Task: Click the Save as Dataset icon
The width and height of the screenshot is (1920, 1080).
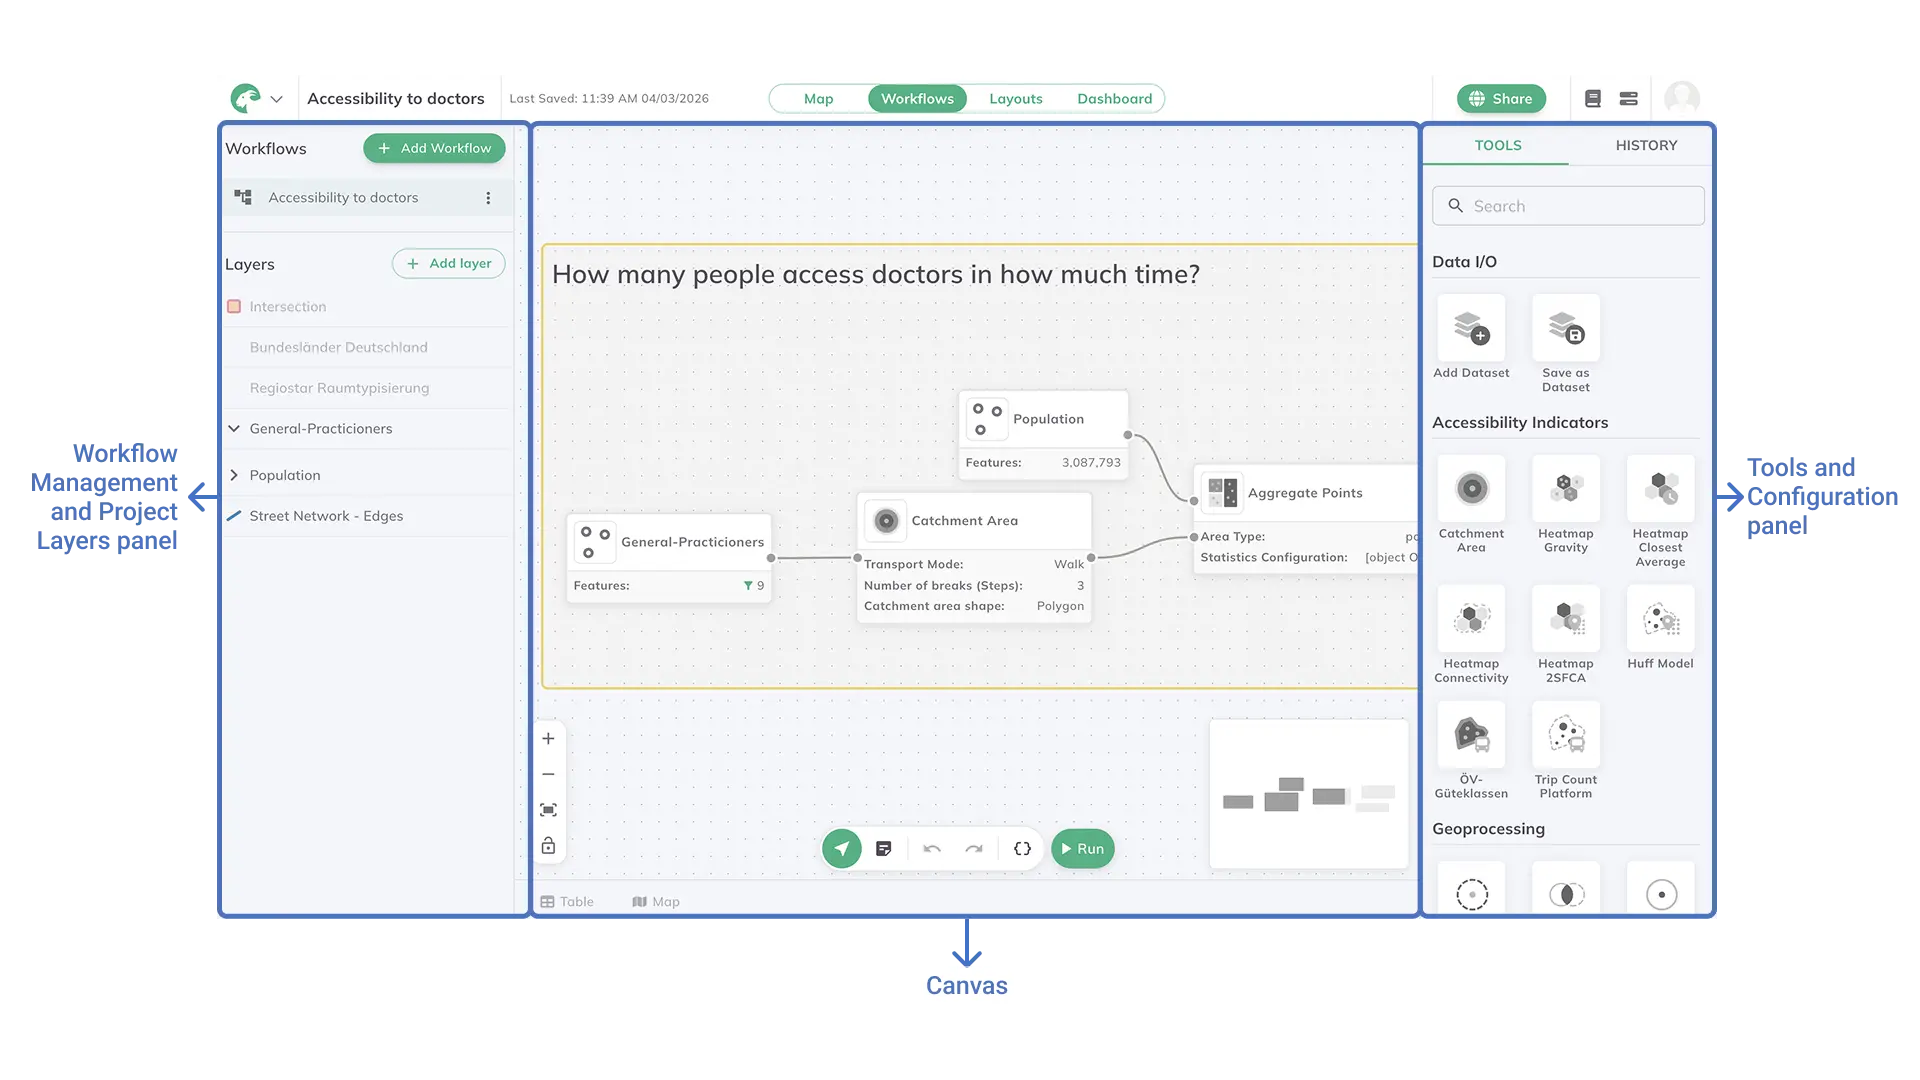Action: [x=1565, y=330]
